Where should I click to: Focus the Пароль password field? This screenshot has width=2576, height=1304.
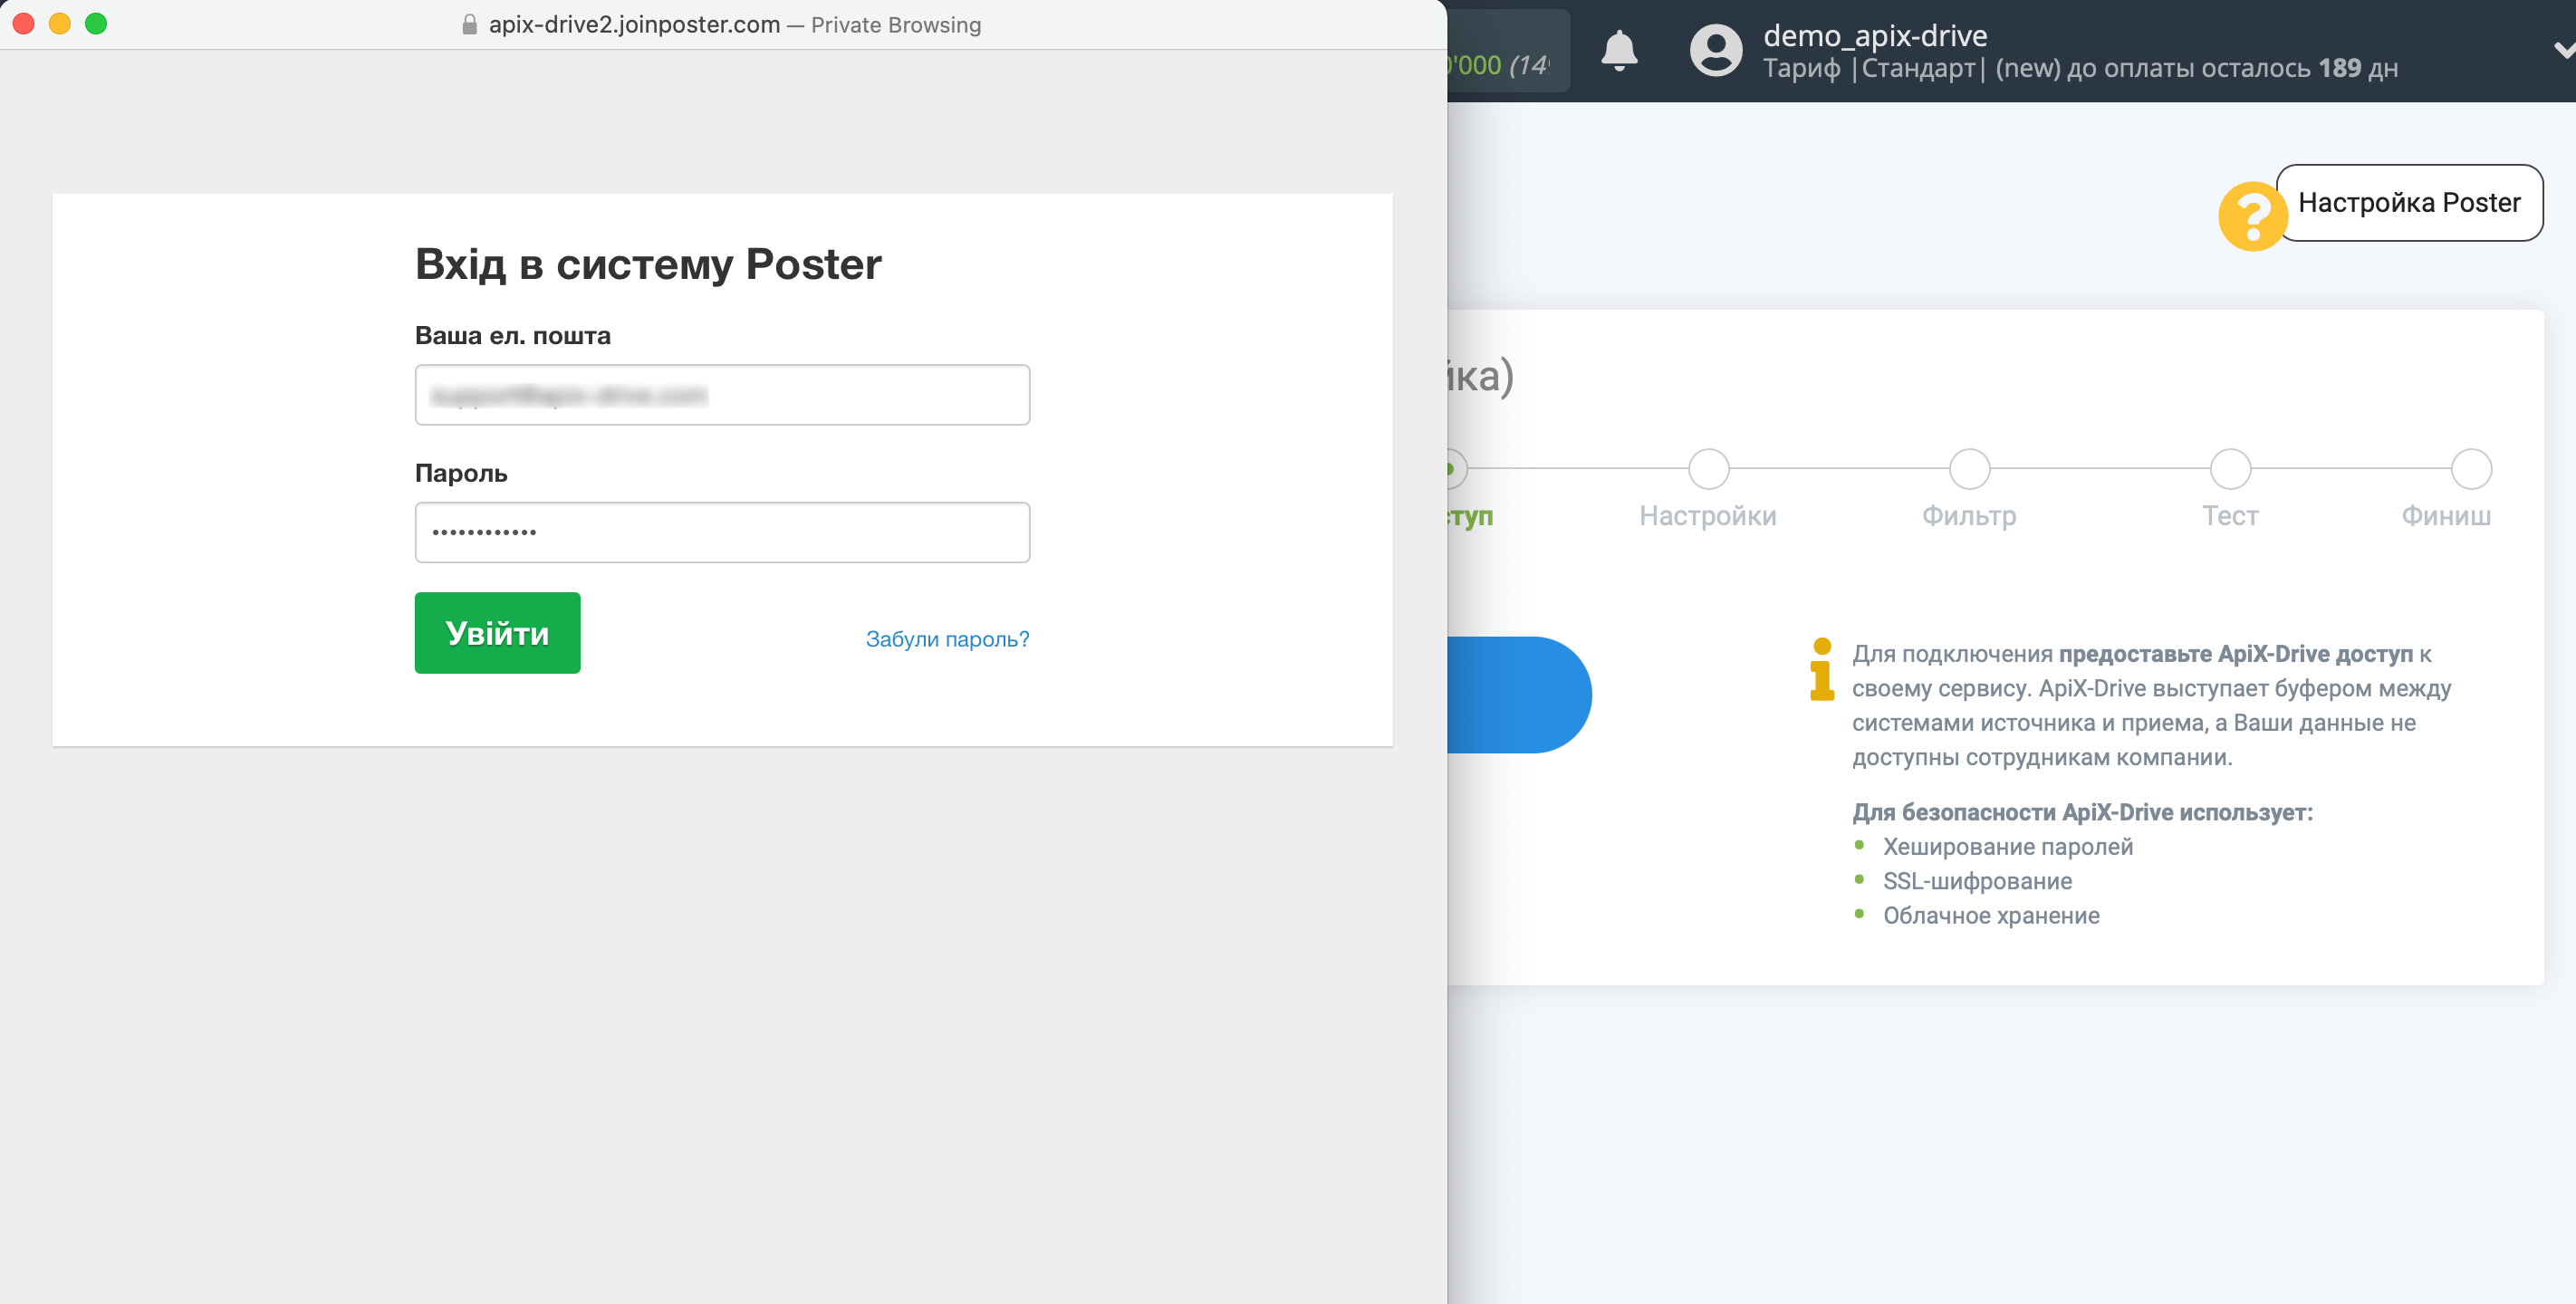click(x=722, y=532)
